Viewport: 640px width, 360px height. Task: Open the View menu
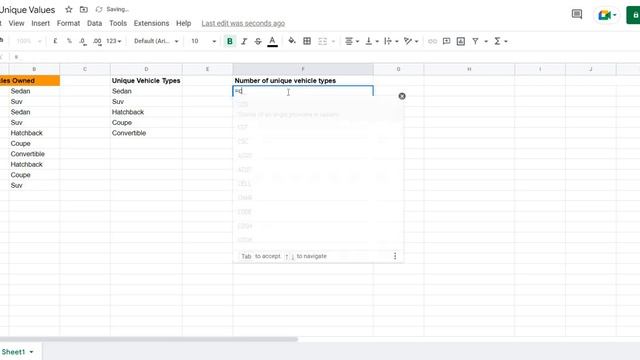click(16, 23)
